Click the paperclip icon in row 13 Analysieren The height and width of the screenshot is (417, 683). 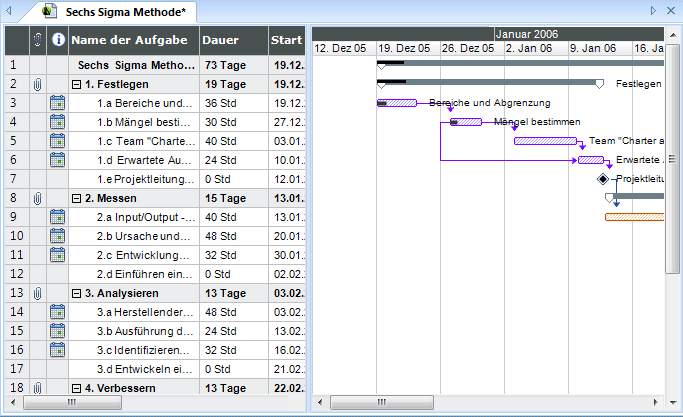pos(37,293)
